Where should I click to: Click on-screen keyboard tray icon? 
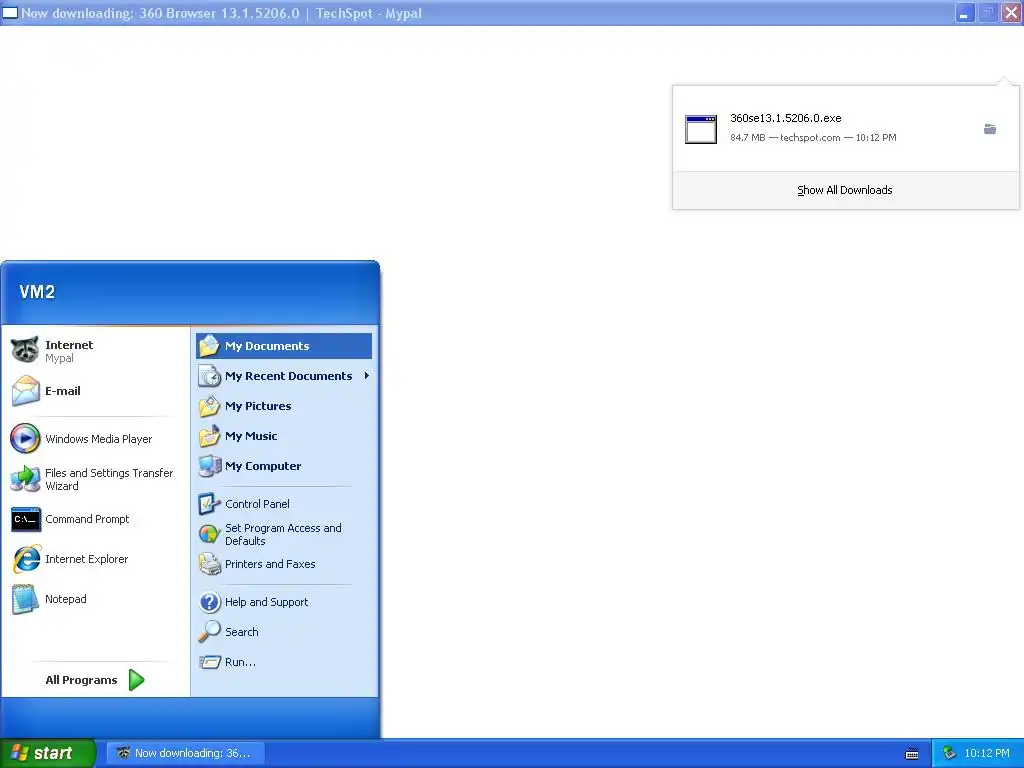[x=912, y=754]
